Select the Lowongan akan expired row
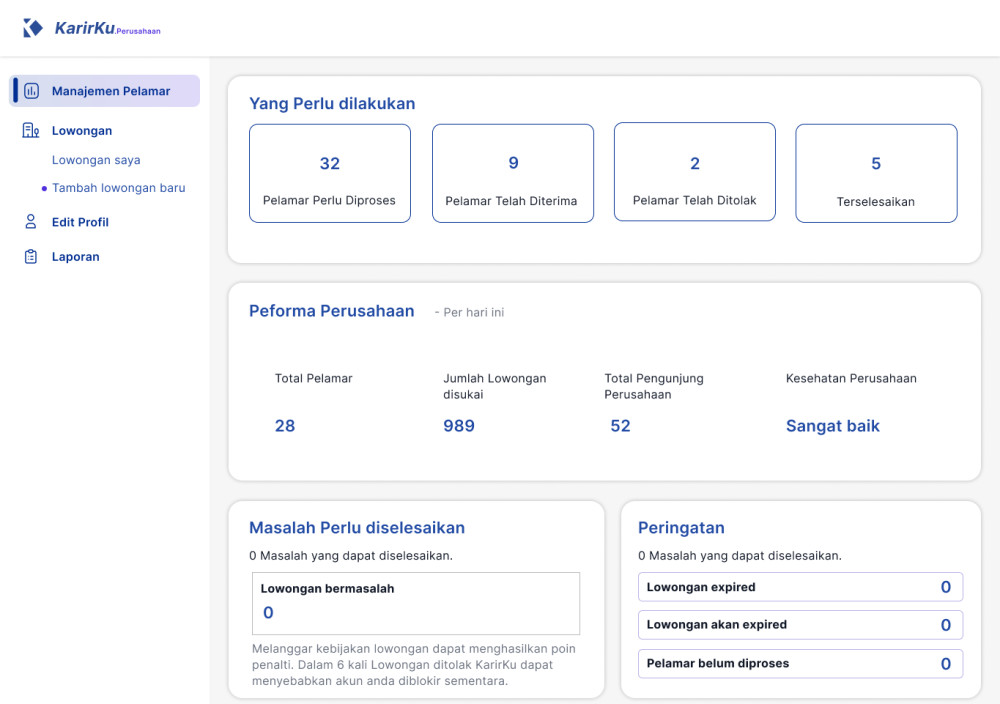Viewport: 1000px width, 704px height. click(x=800, y=625)
